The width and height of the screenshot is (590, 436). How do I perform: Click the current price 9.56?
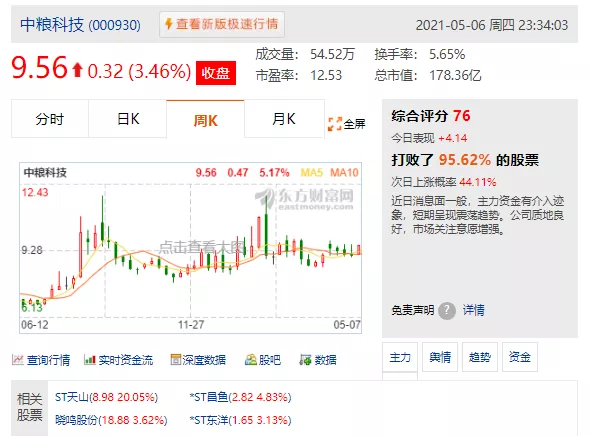click(39, 68)
